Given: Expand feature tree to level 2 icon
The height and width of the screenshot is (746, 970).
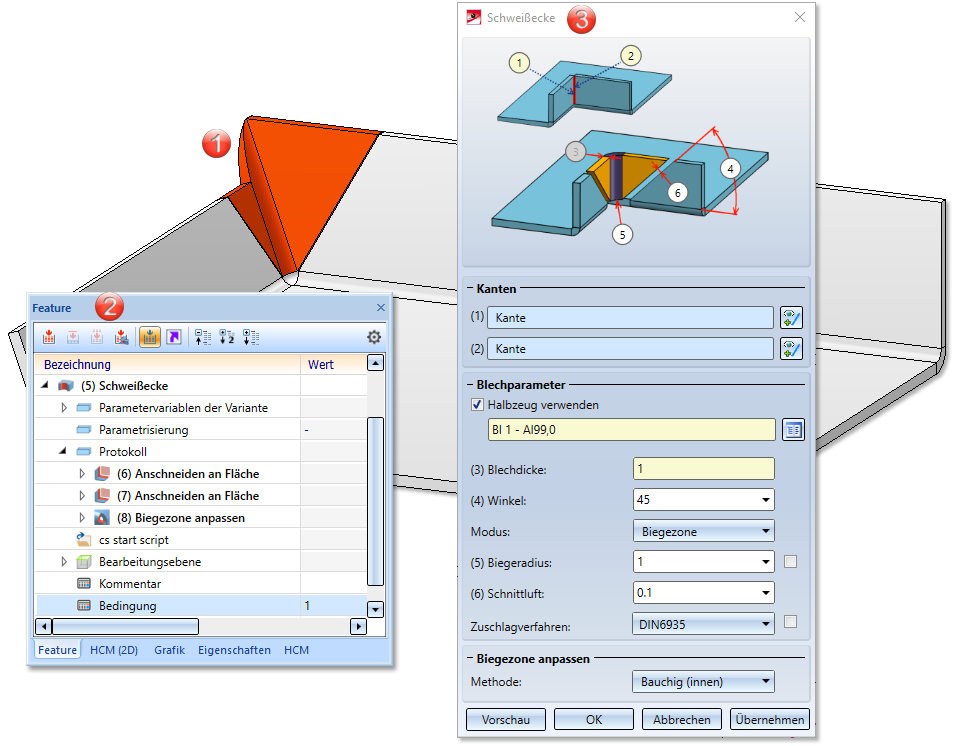Looking at the screenshot, I should pos(227,337).
